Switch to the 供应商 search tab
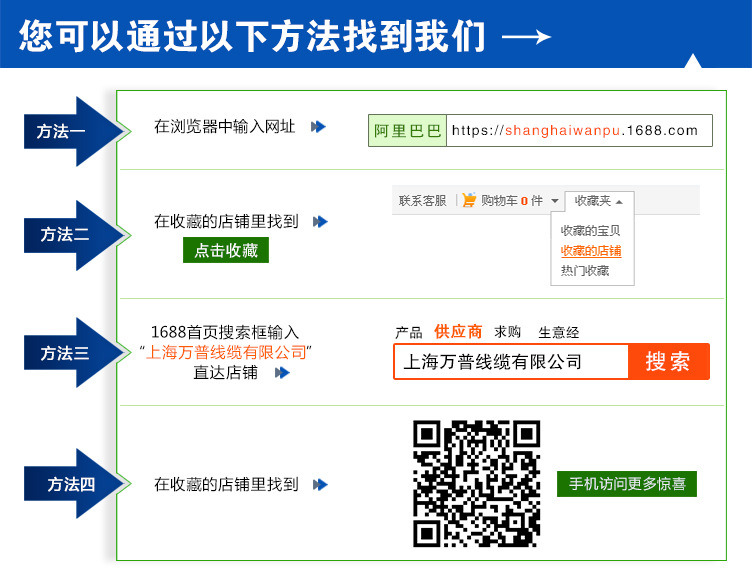752x571 pixels. pos(458,331)
